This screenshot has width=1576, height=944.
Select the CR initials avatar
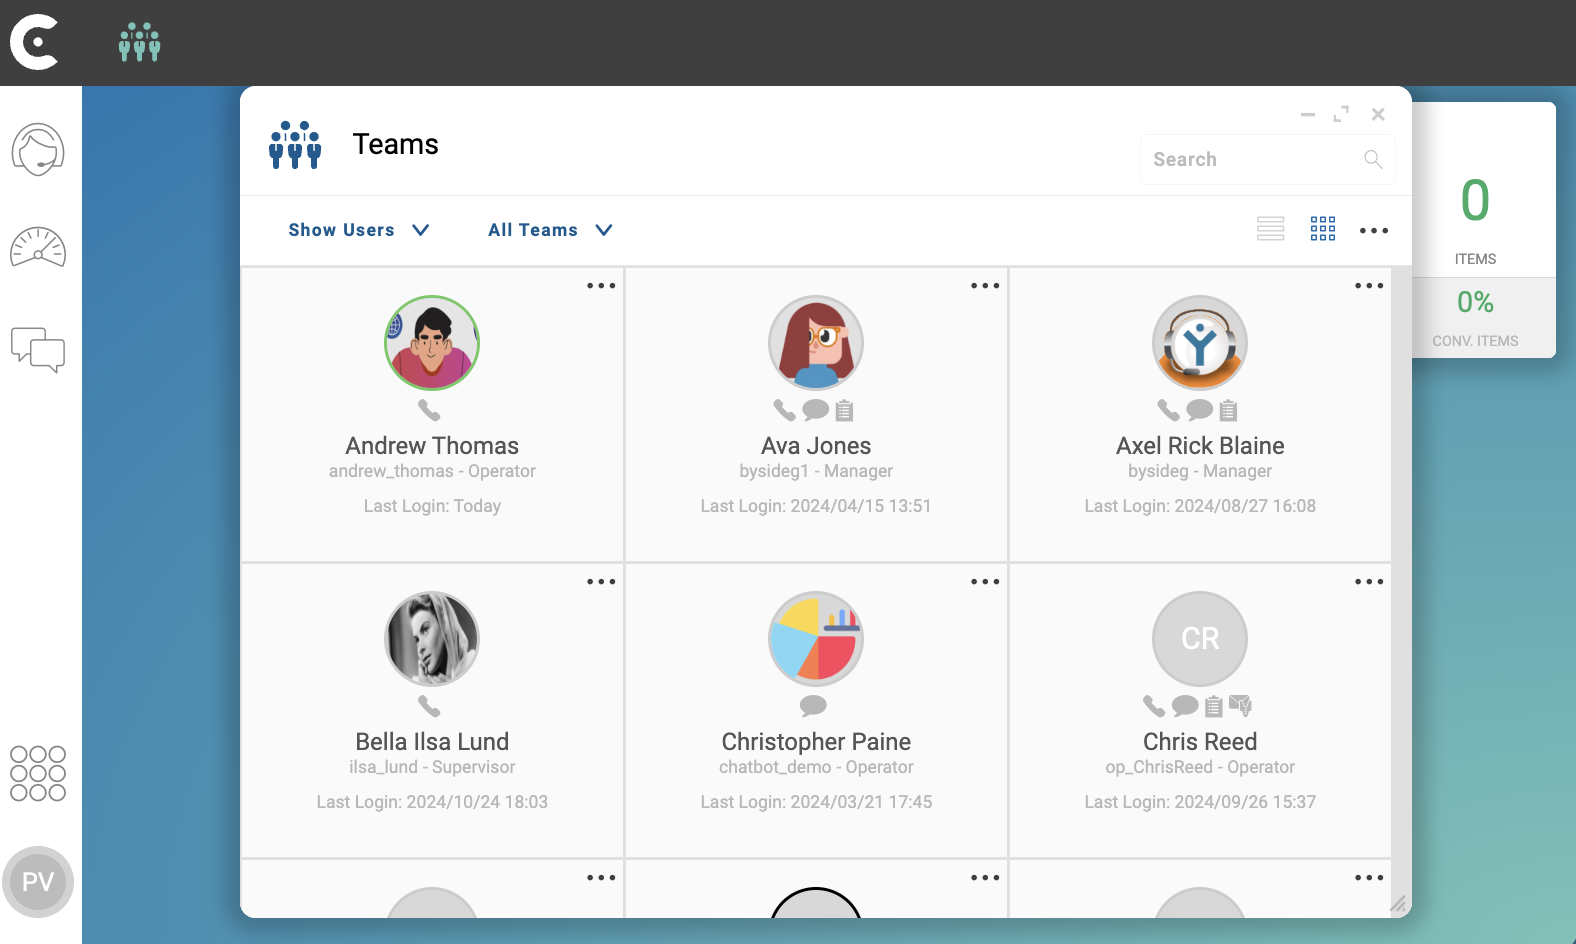pyautogui.click(x=1200, y=639)
